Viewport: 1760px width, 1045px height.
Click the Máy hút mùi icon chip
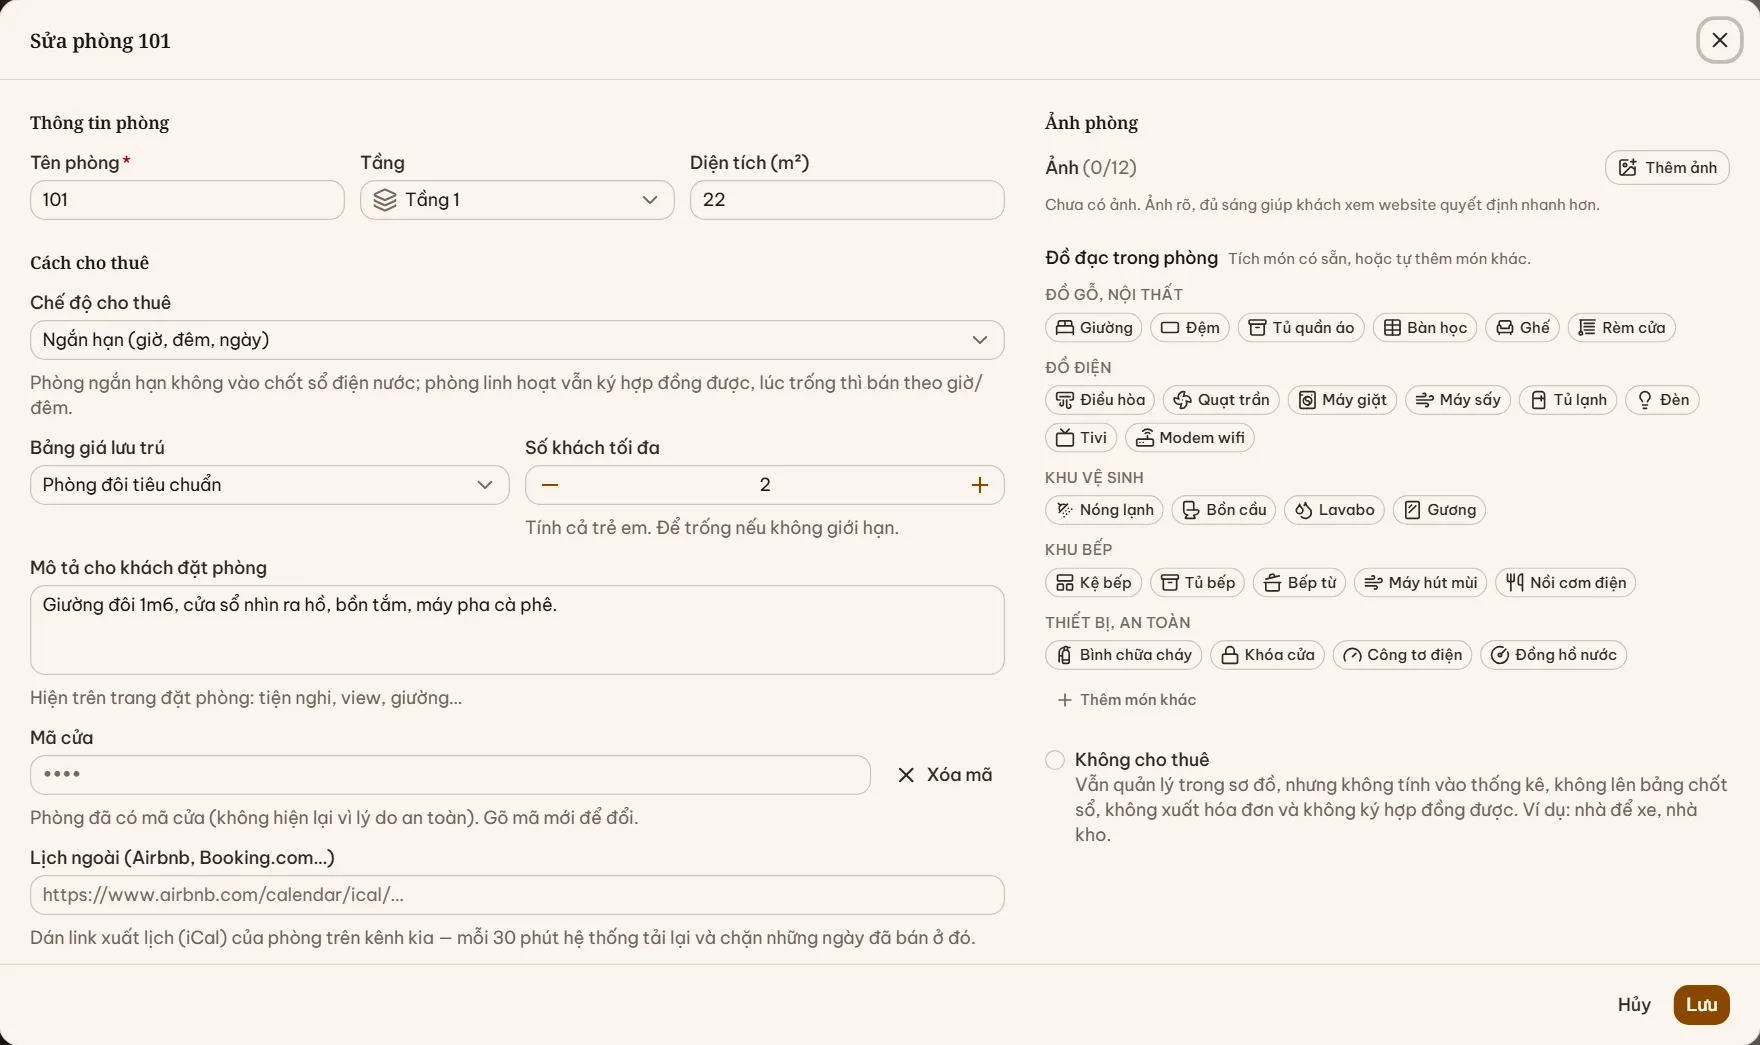coord(1420,583)
